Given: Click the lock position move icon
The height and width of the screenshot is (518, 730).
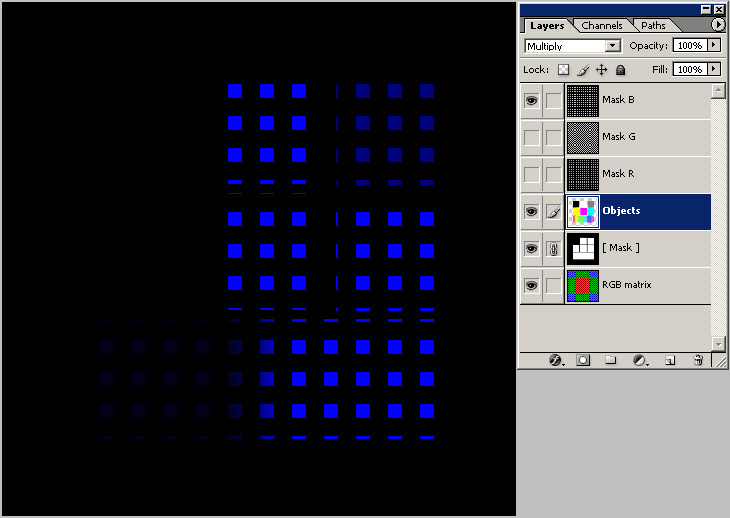Looking at the screenshot, I should (x=602, y=70).
